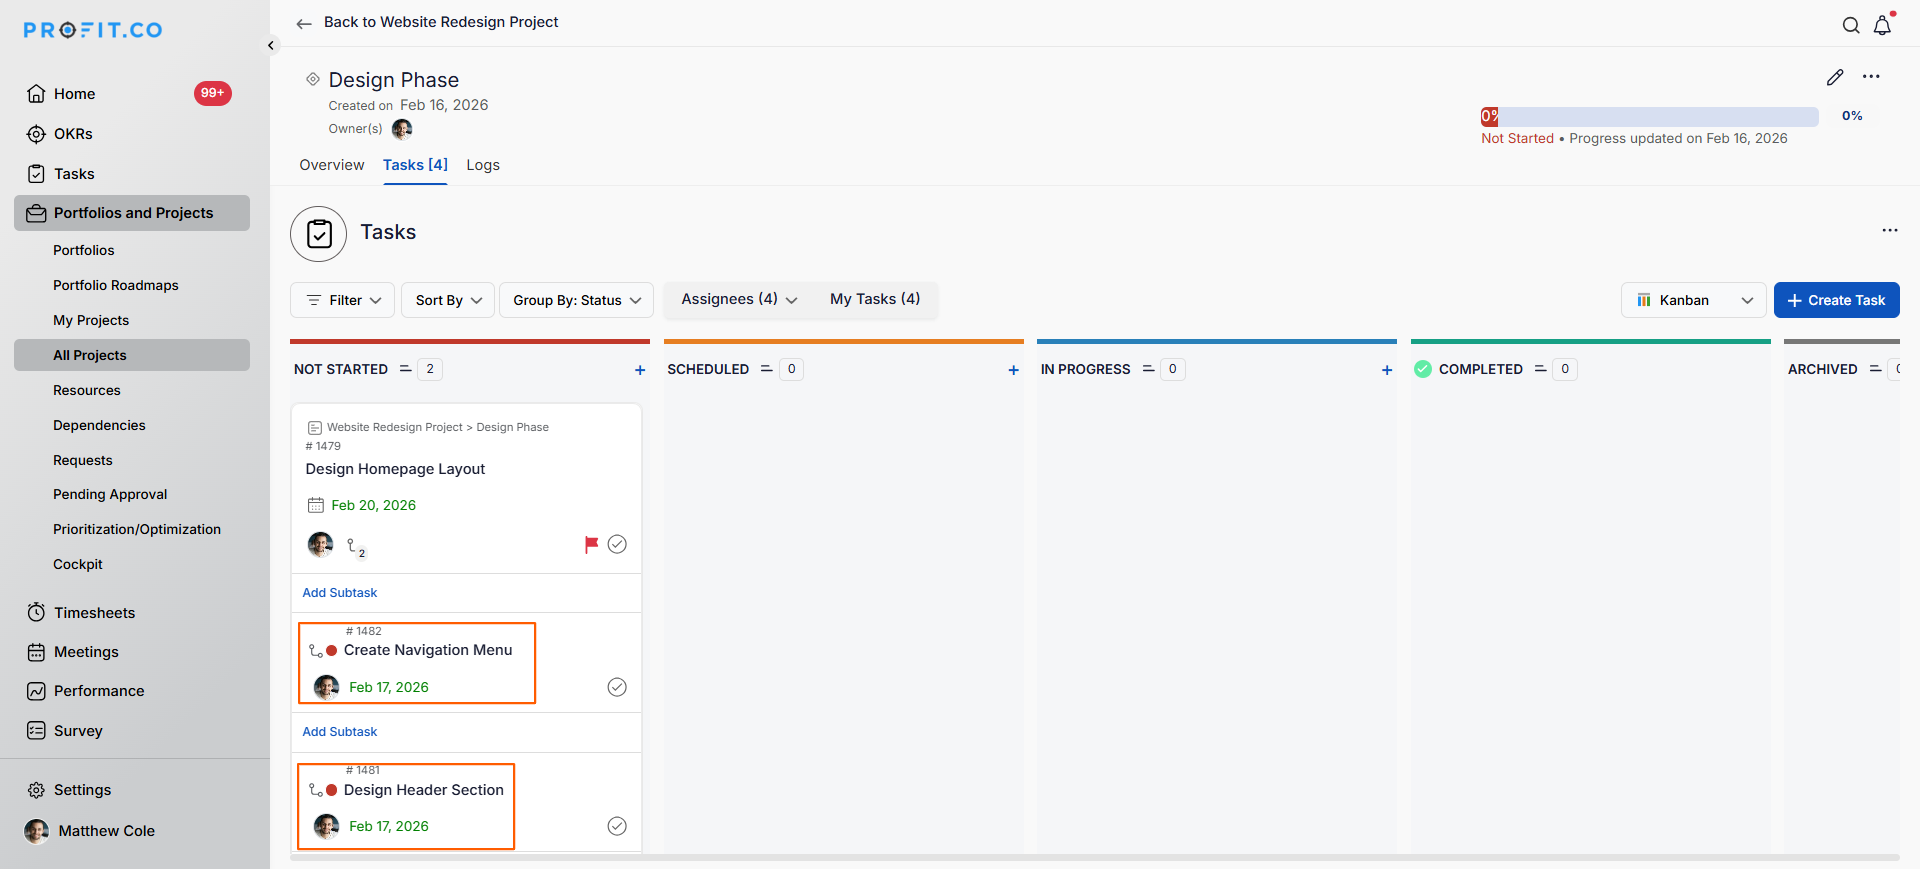Click the PROFIT.CO logo
This screenshot has height=869, width=1920.
pyautogui.click(x=93, y=30)
